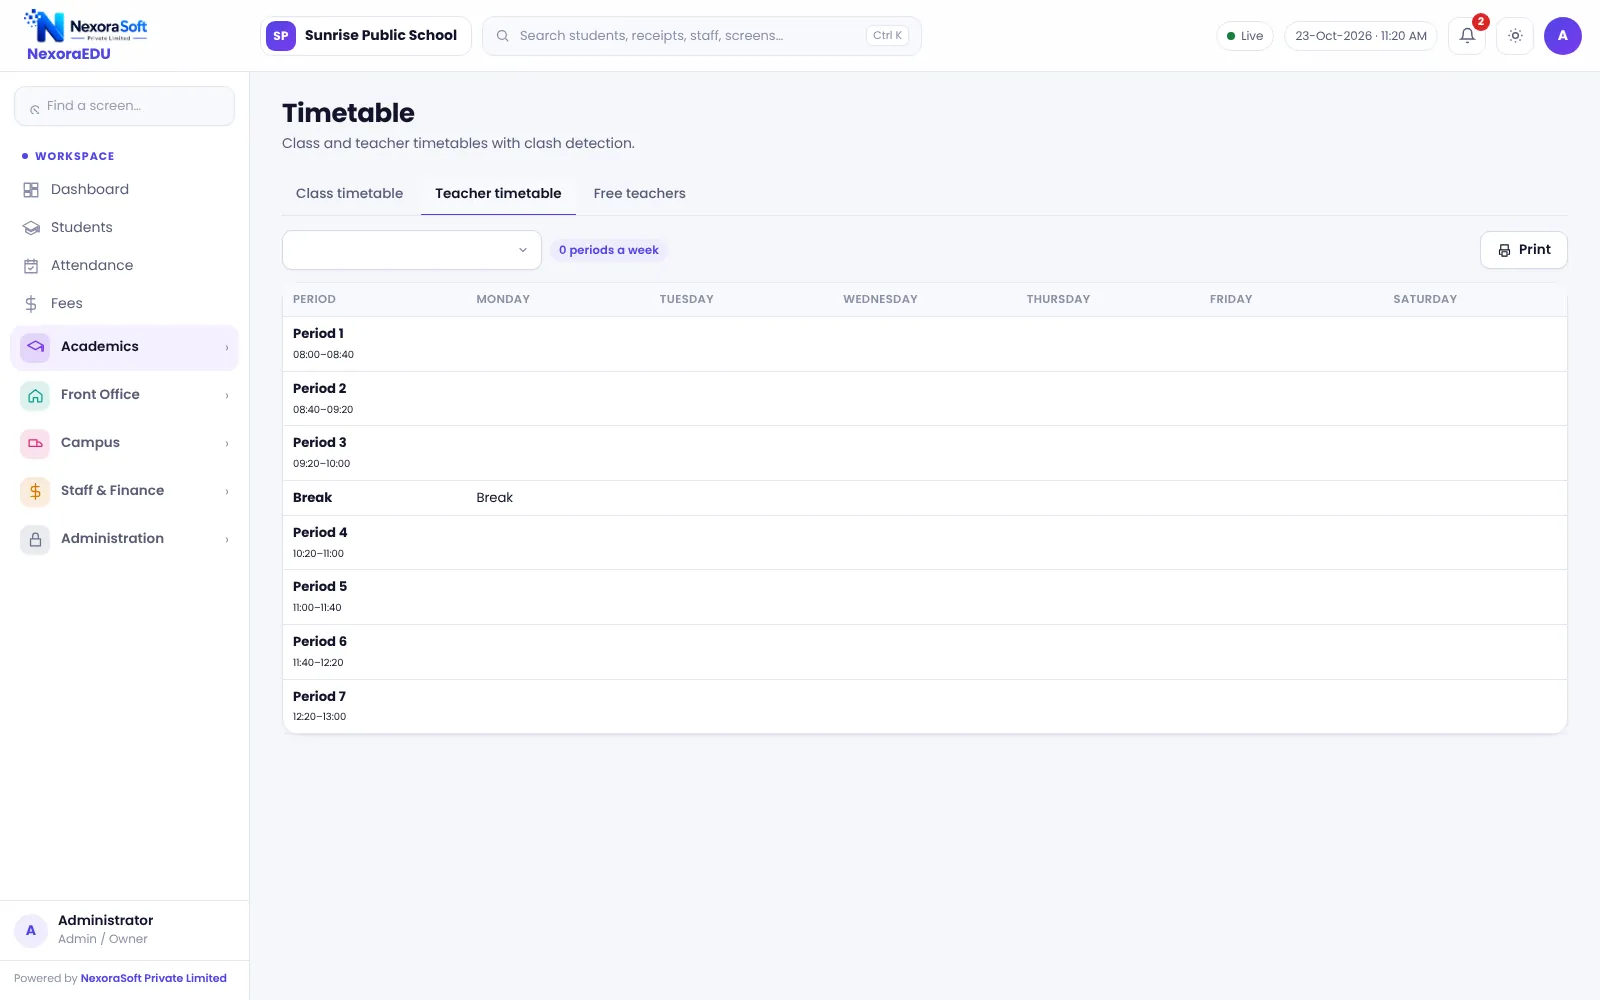The width and height of the screenshot is (1600, 1000).
Task: Click the Campus bus icon
Action: [35, 443]
